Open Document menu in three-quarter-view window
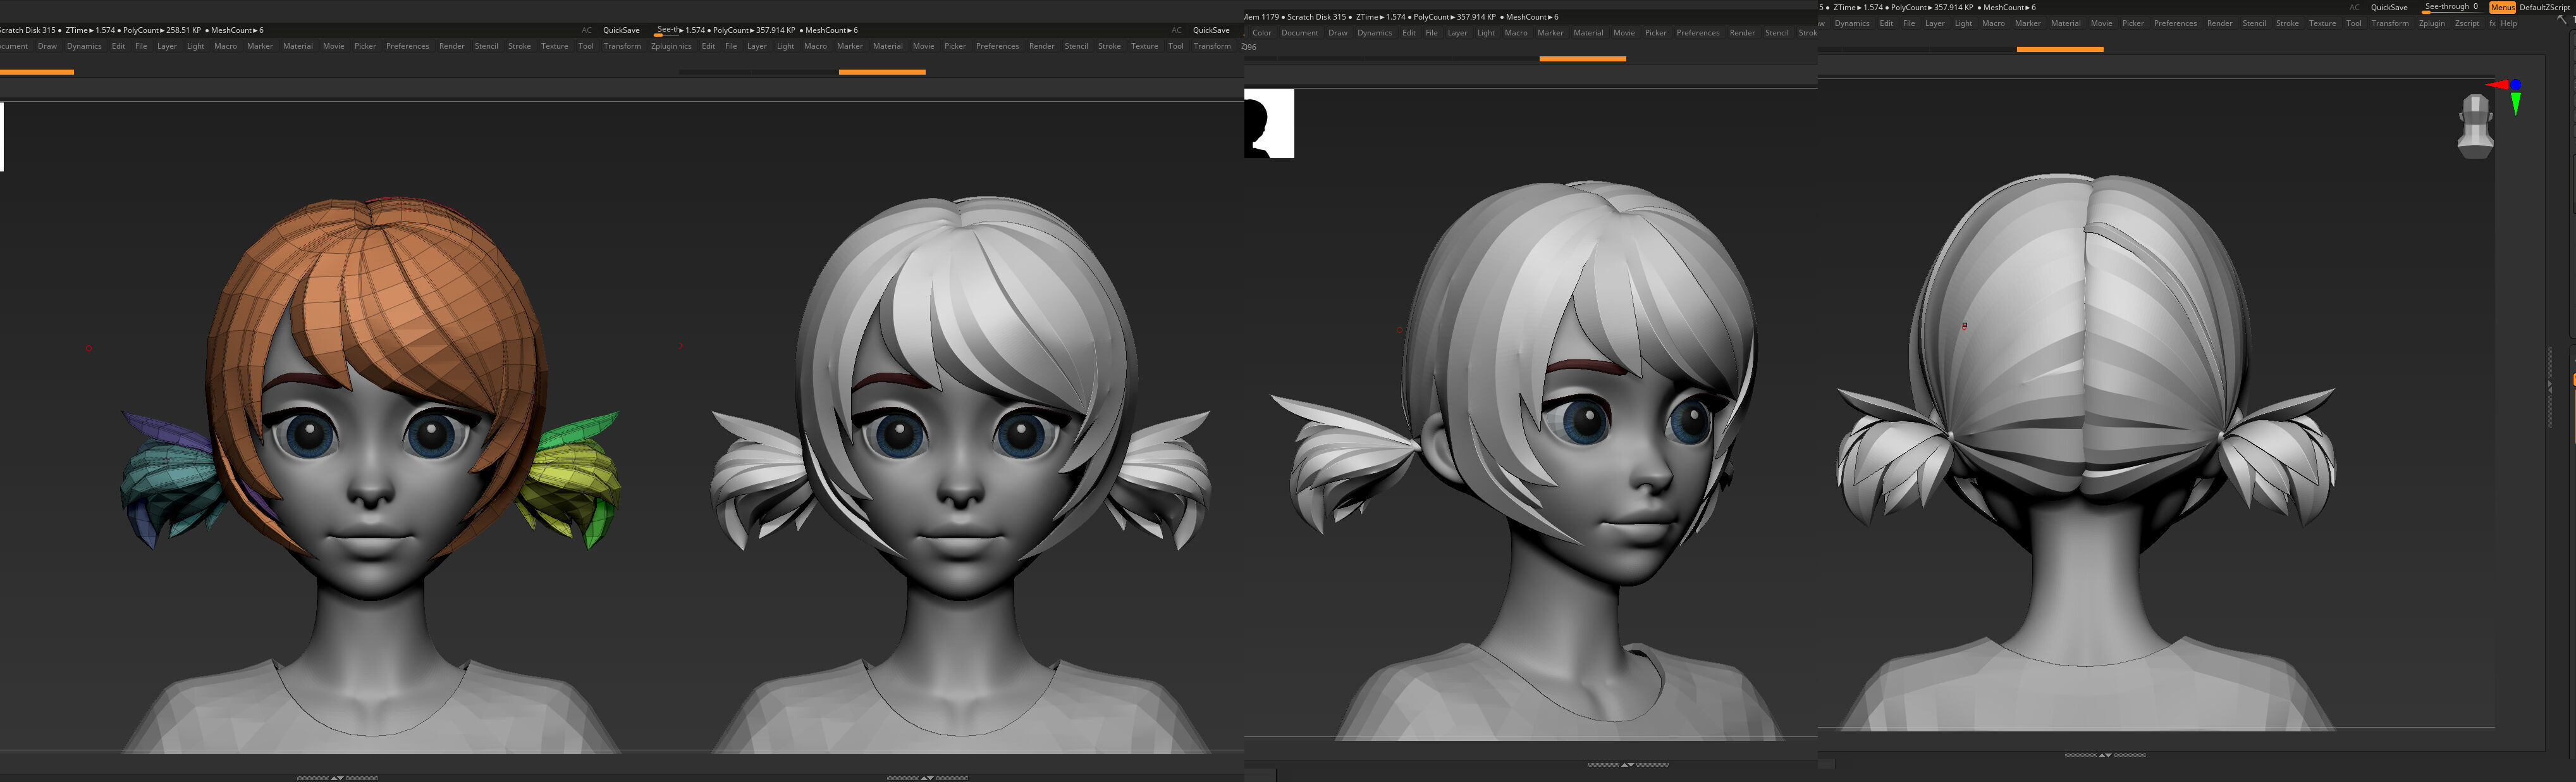The width and height of the screenshot is (2576, 782). point(1299,33)
